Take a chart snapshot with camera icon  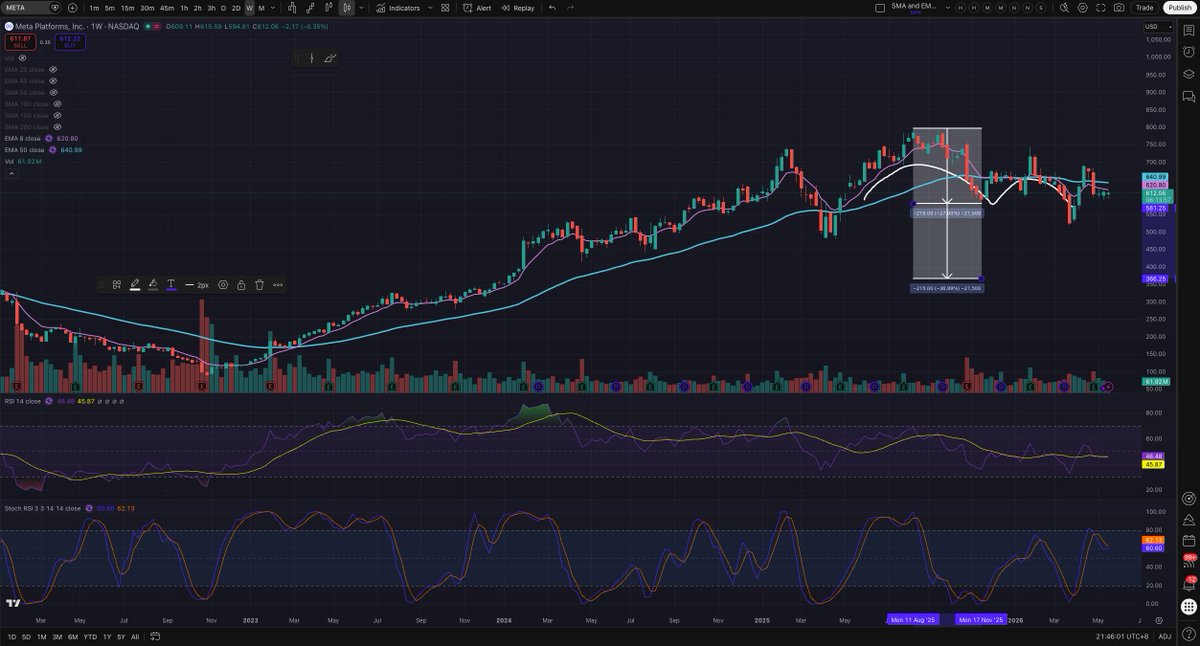(1119, 8)
